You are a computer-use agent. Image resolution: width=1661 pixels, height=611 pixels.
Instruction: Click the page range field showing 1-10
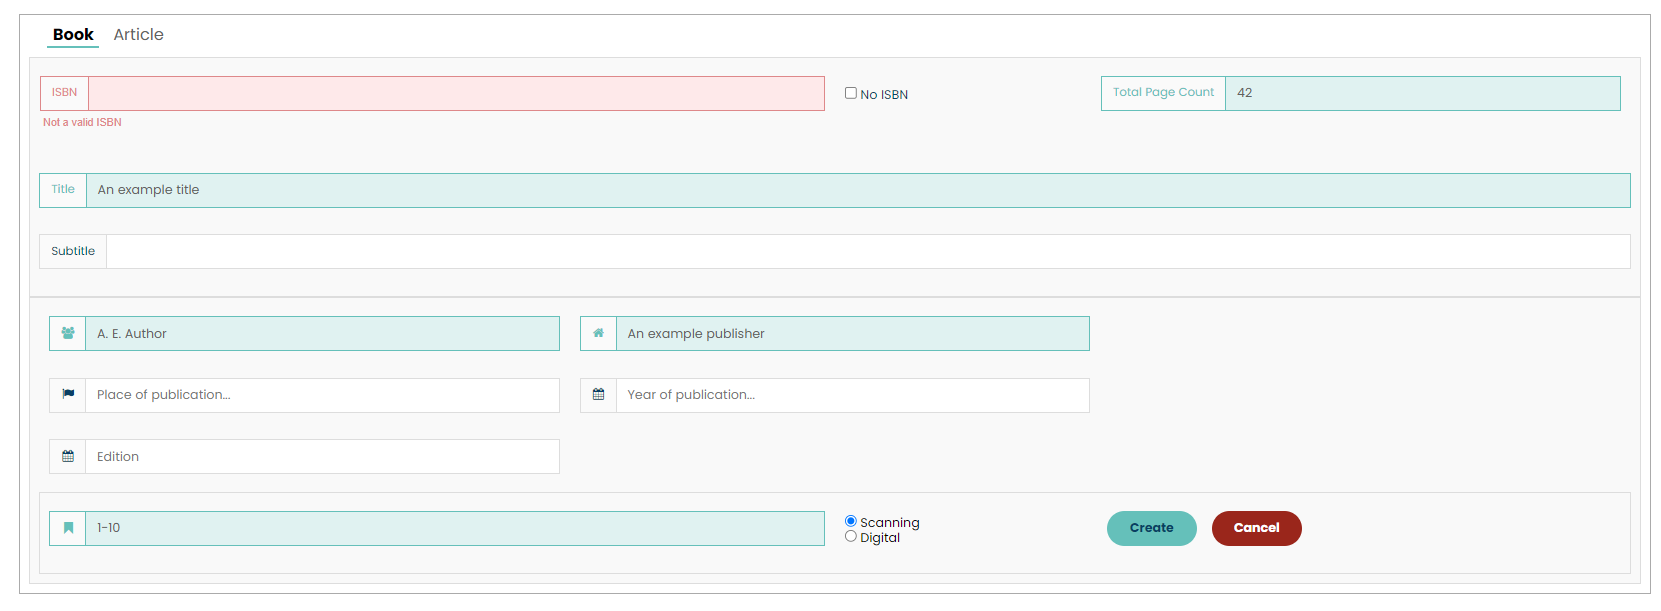(454, 529)
